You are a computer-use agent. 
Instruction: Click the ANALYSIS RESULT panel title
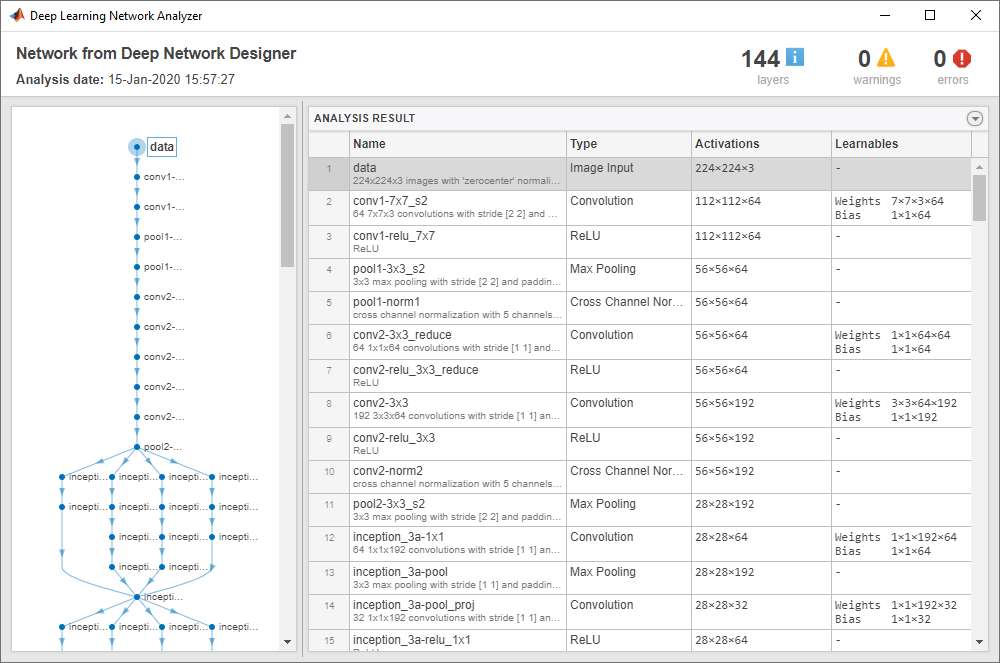pos(364,119)
